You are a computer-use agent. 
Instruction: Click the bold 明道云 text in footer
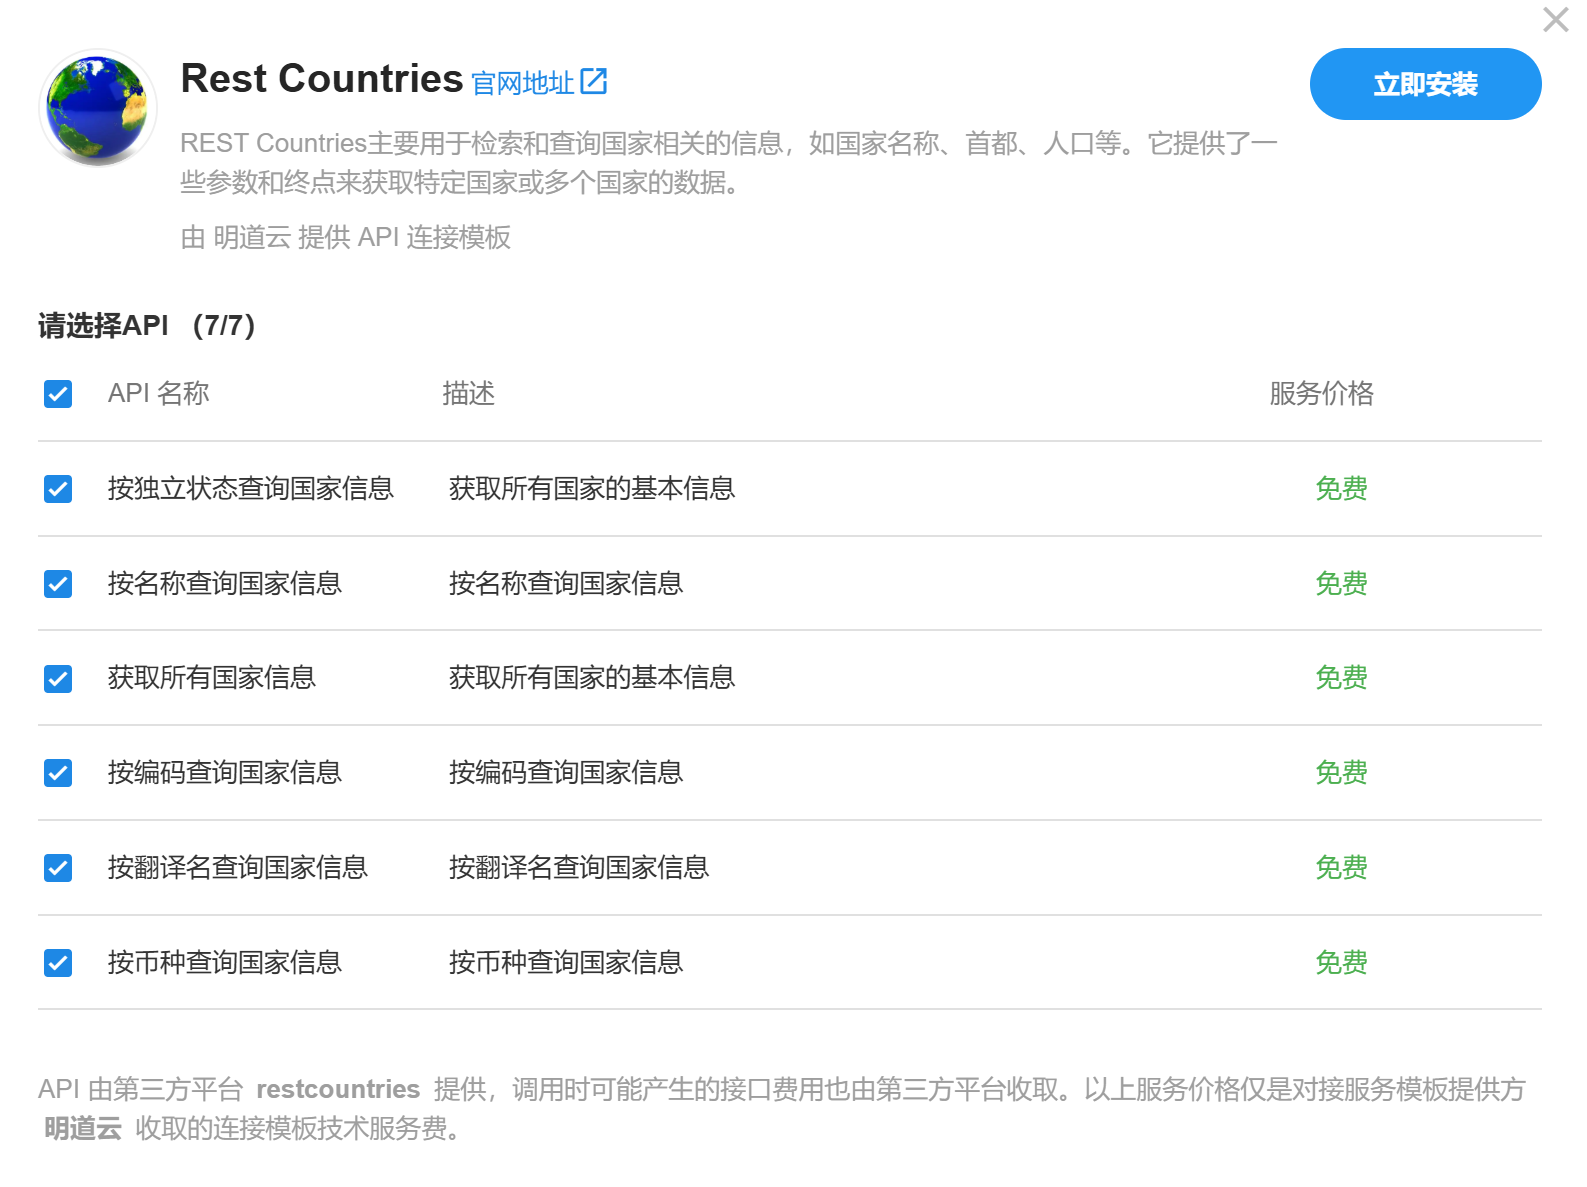(x=83, y=1129)
